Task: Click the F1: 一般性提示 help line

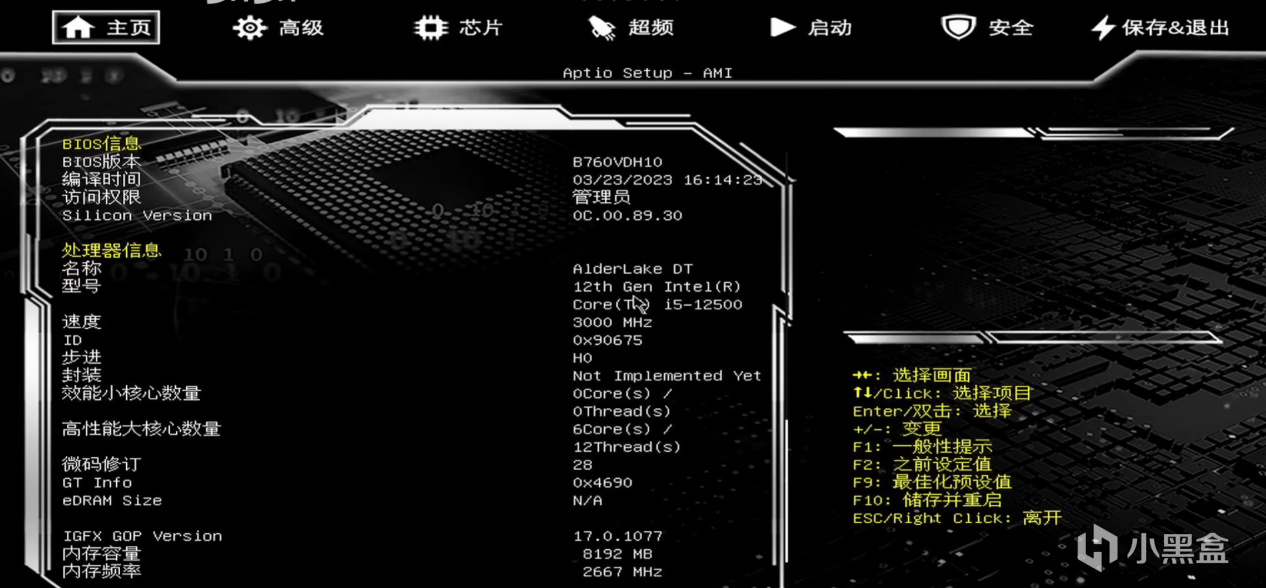Action: [922, 446]
